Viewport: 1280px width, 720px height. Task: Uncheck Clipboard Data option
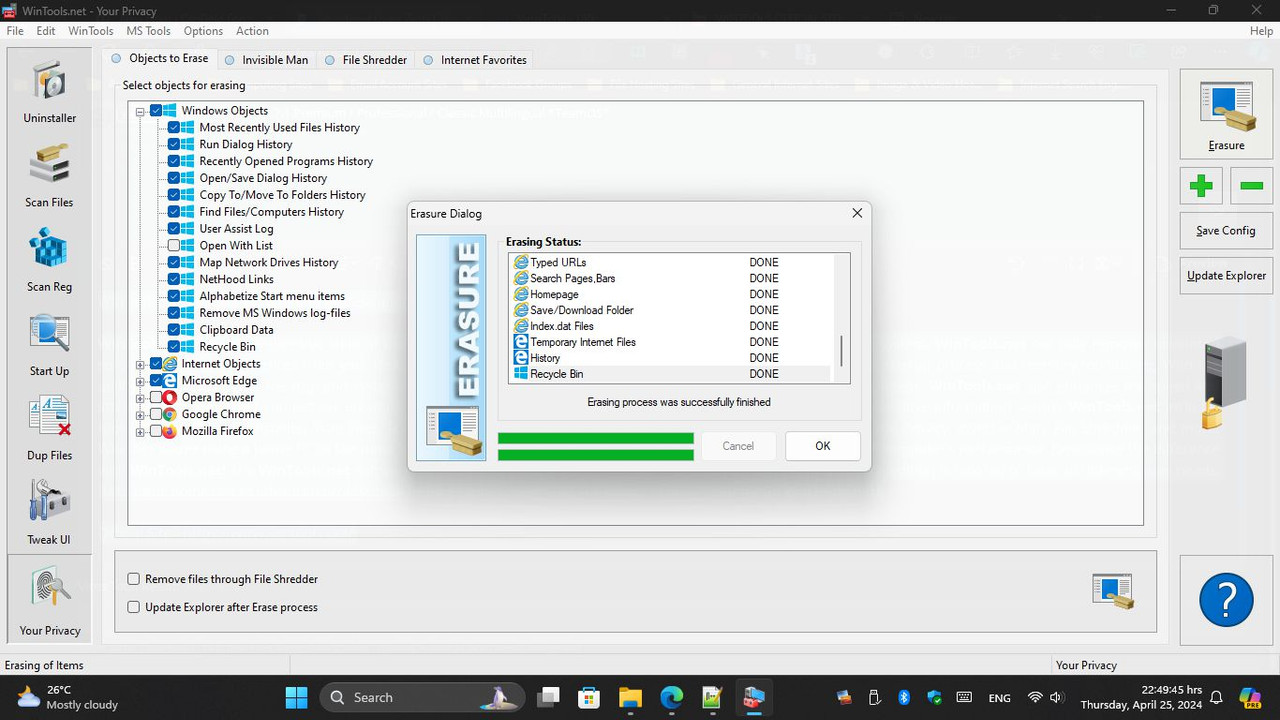click(174, 329)
